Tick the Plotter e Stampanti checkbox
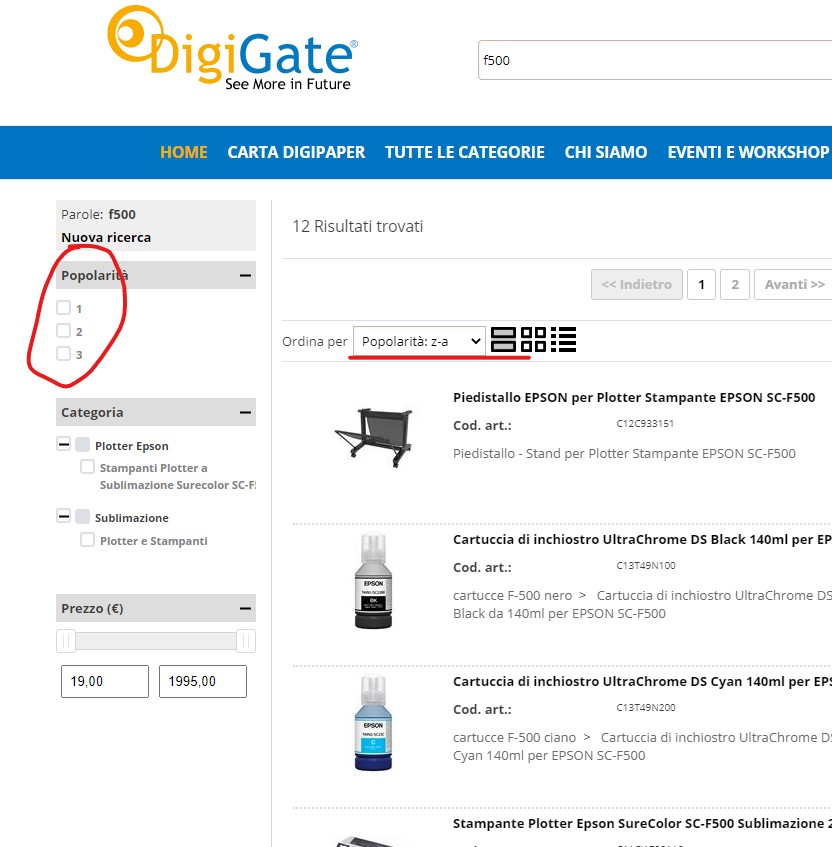Viewport: 832px width, 847px height. (x=87, y=540)
